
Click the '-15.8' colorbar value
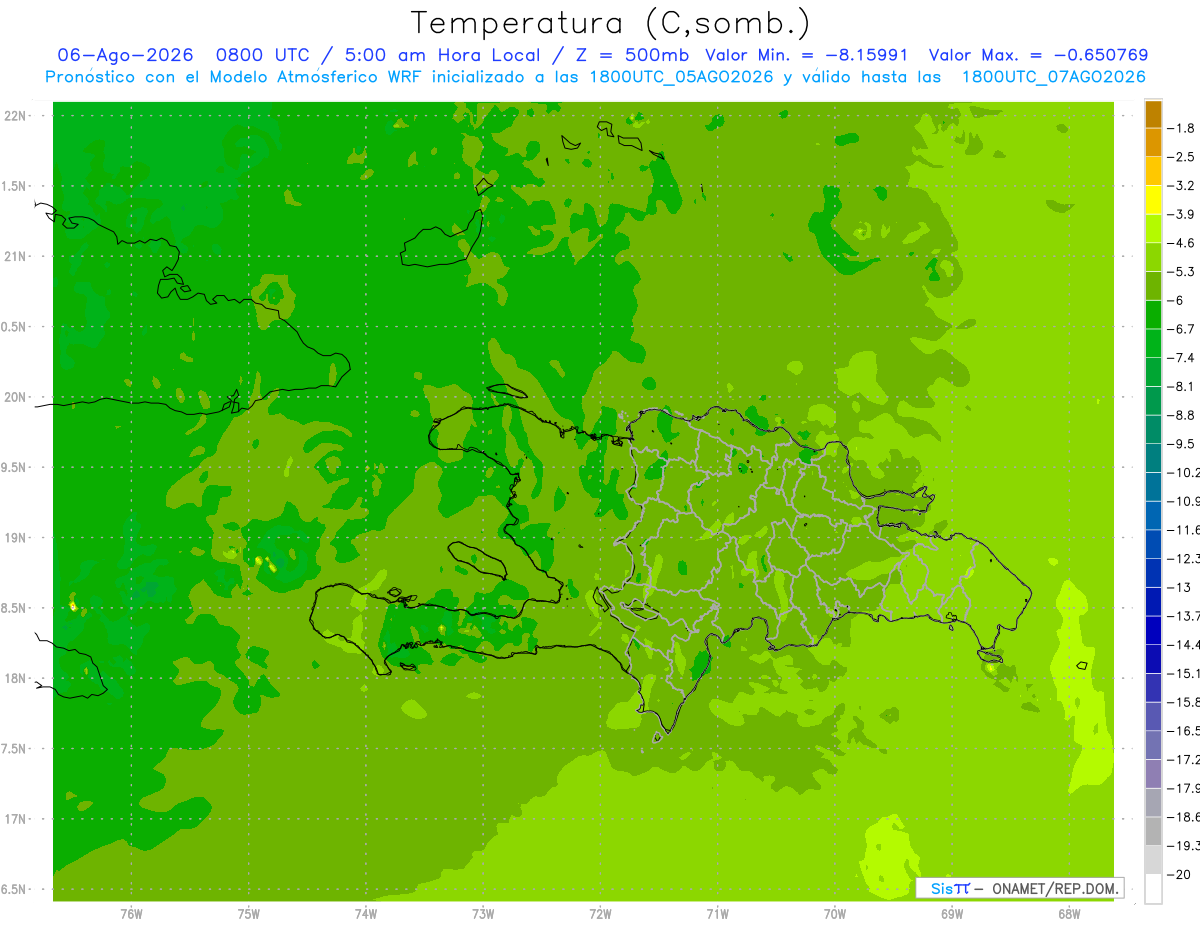point(1184,702)
